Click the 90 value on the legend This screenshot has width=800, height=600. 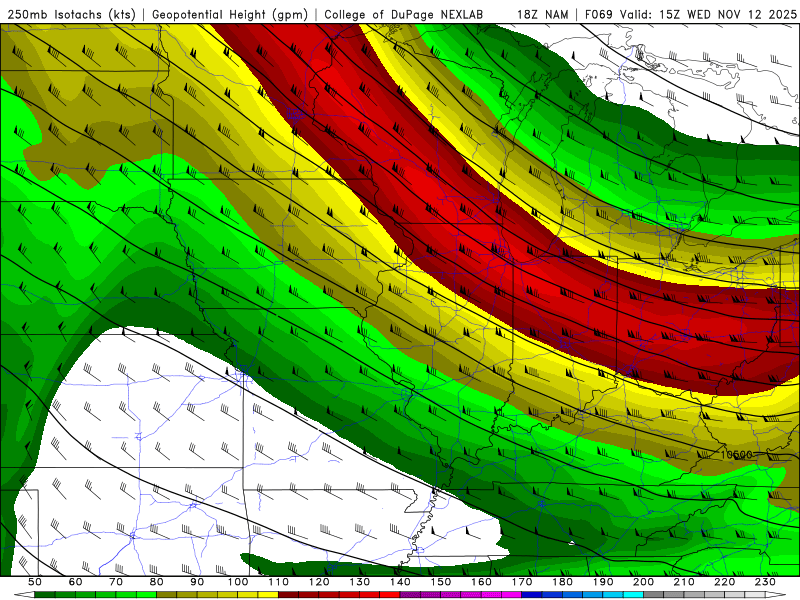pos(197,582)
